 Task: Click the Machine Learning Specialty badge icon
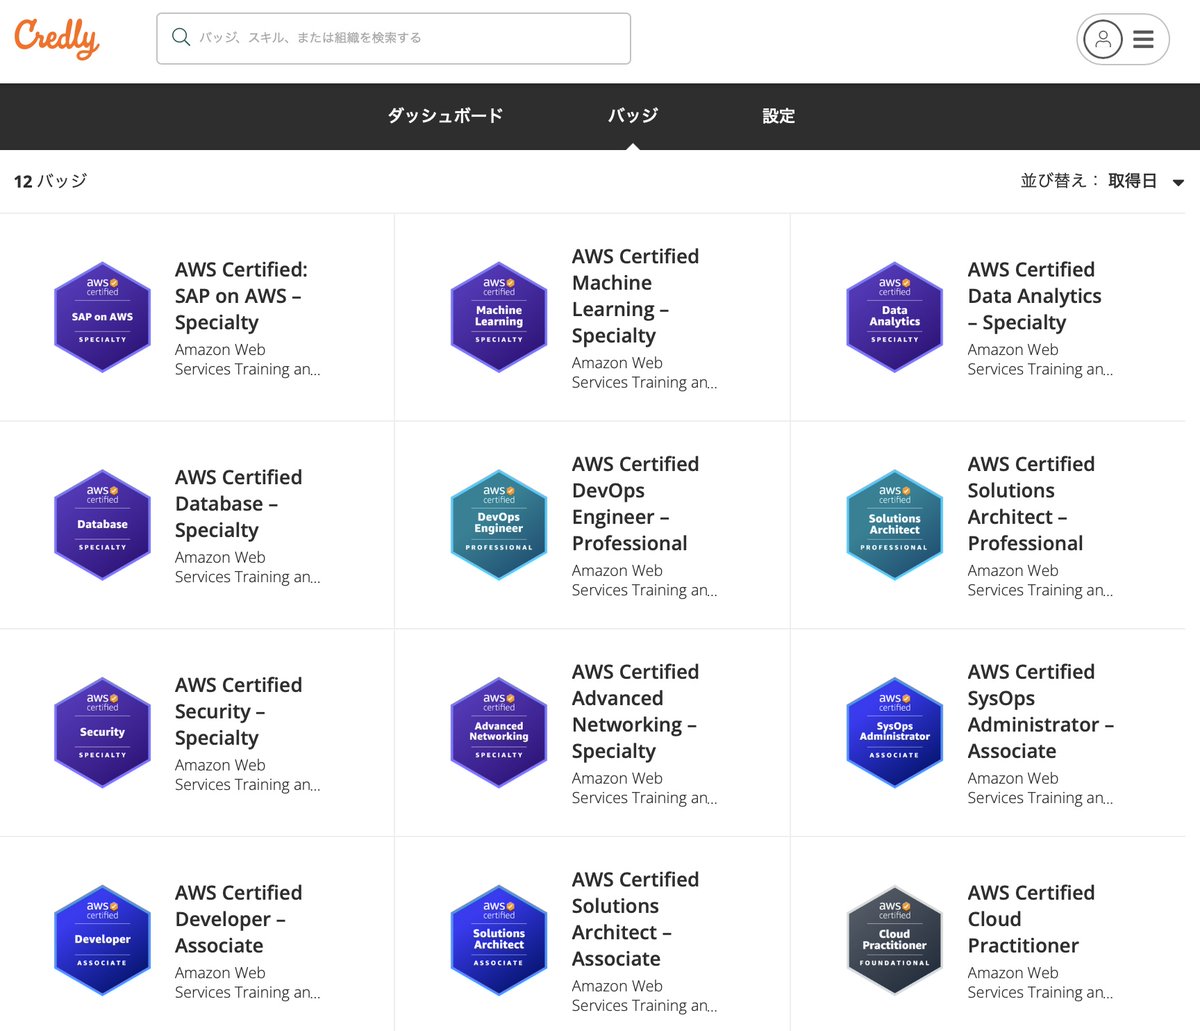(499, 317)
